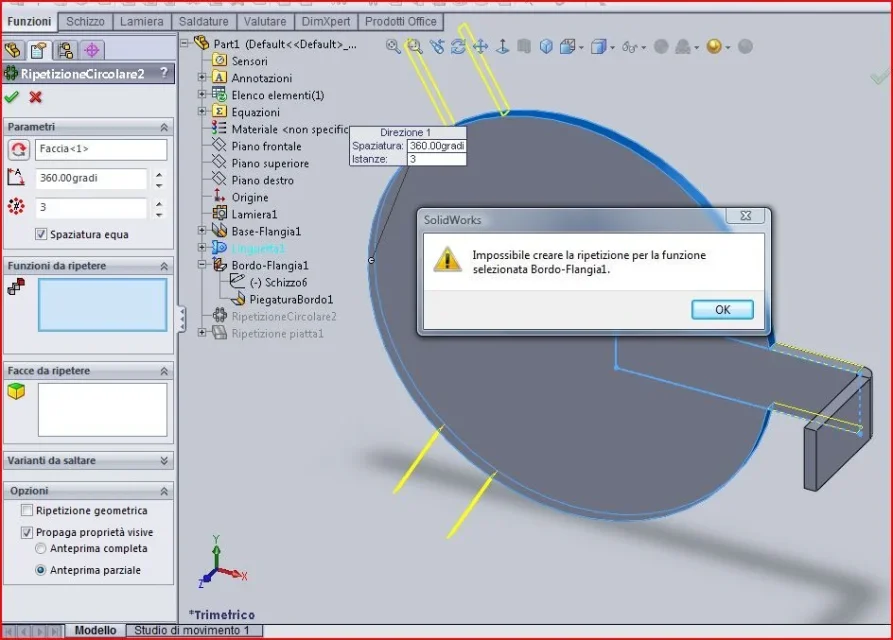The image size is (893, 640).
Task: Switch to Prodotti Office tab
Action: click(400, 22)
